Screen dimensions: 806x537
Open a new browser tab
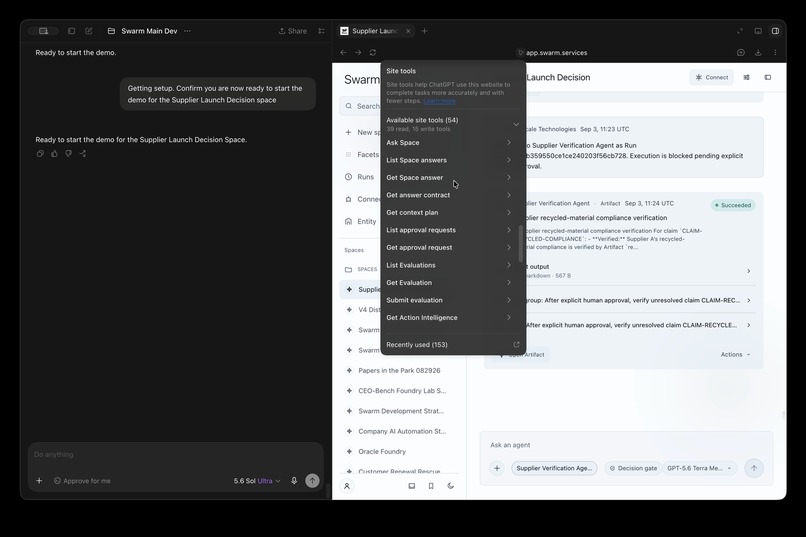click(425, 31)
